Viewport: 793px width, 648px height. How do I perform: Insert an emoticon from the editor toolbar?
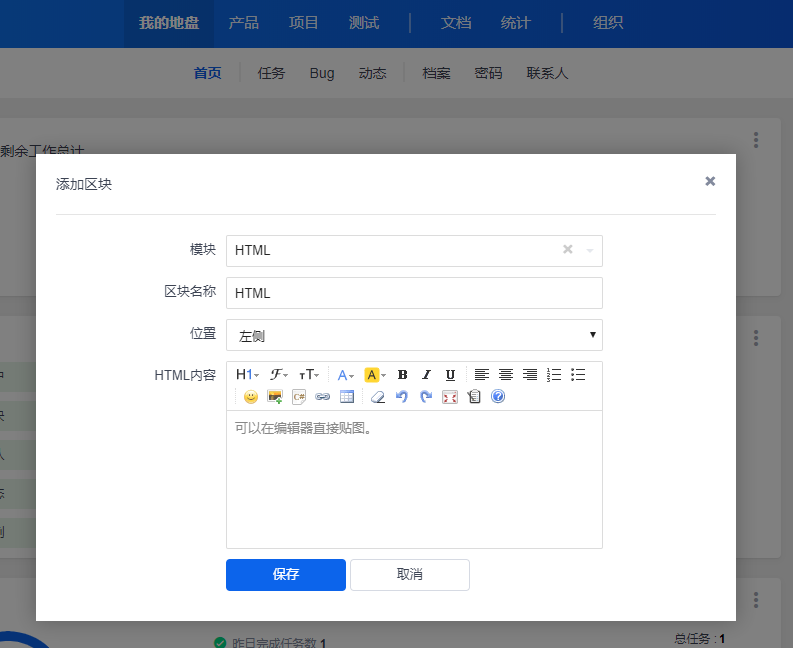coord(251,397)
